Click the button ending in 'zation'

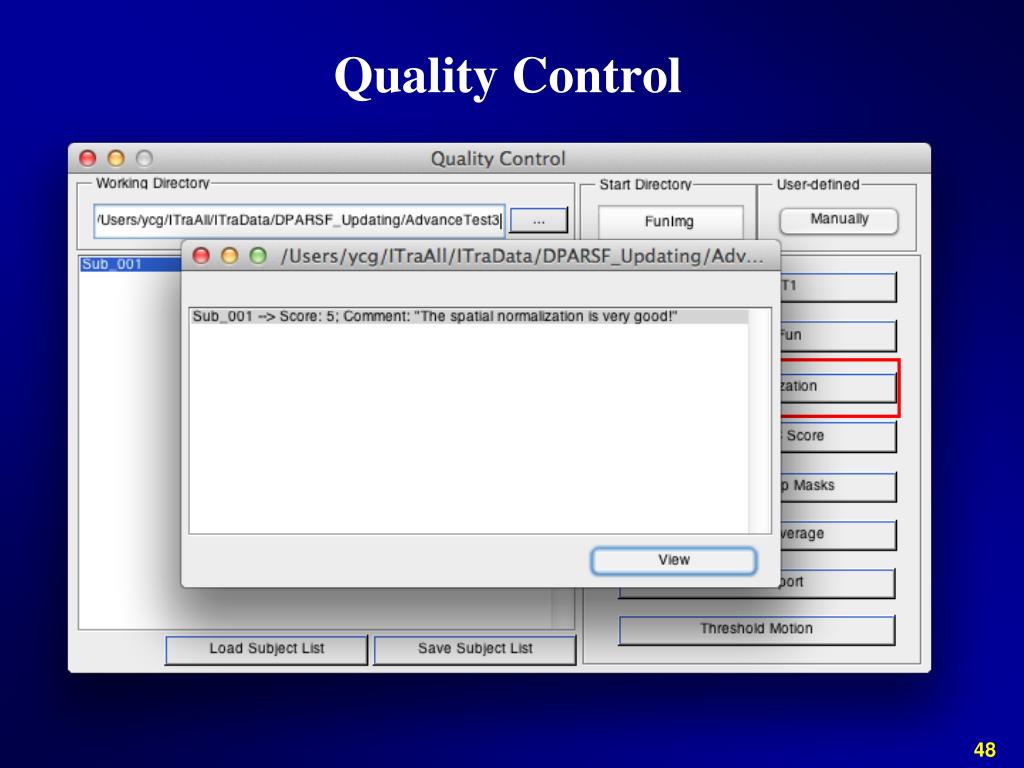click(838, 387)
